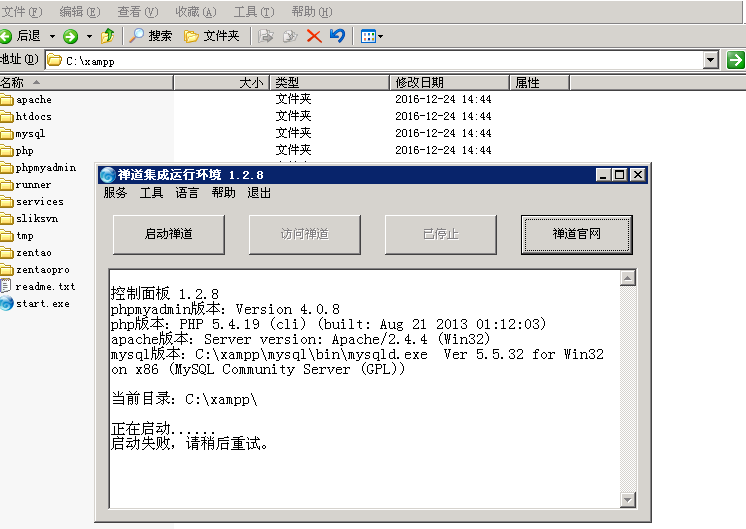Screen dimensions: 746x529
Task: Open the Views icon dropdown
Action: [x=372, y=36]
